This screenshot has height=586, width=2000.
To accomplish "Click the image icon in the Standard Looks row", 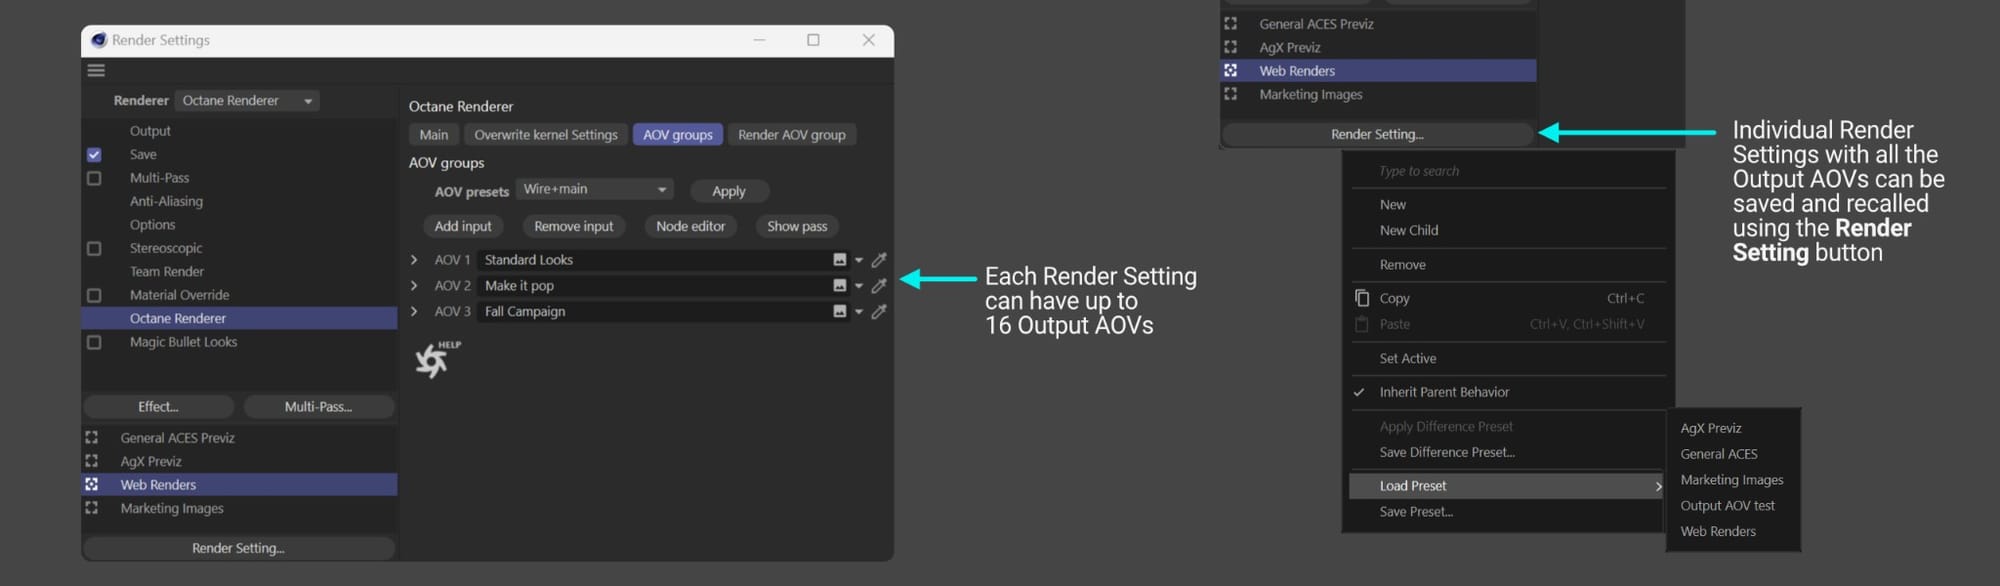I will pyautogui.click(x=840, y=260).
